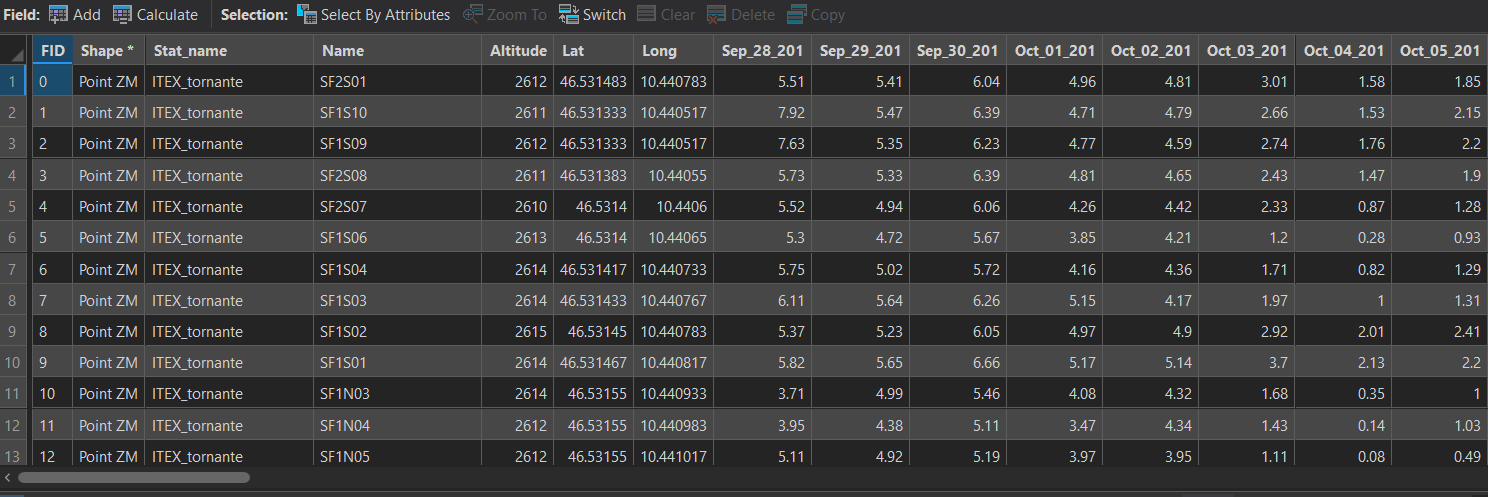Click the FID column header

click(52, 50)
